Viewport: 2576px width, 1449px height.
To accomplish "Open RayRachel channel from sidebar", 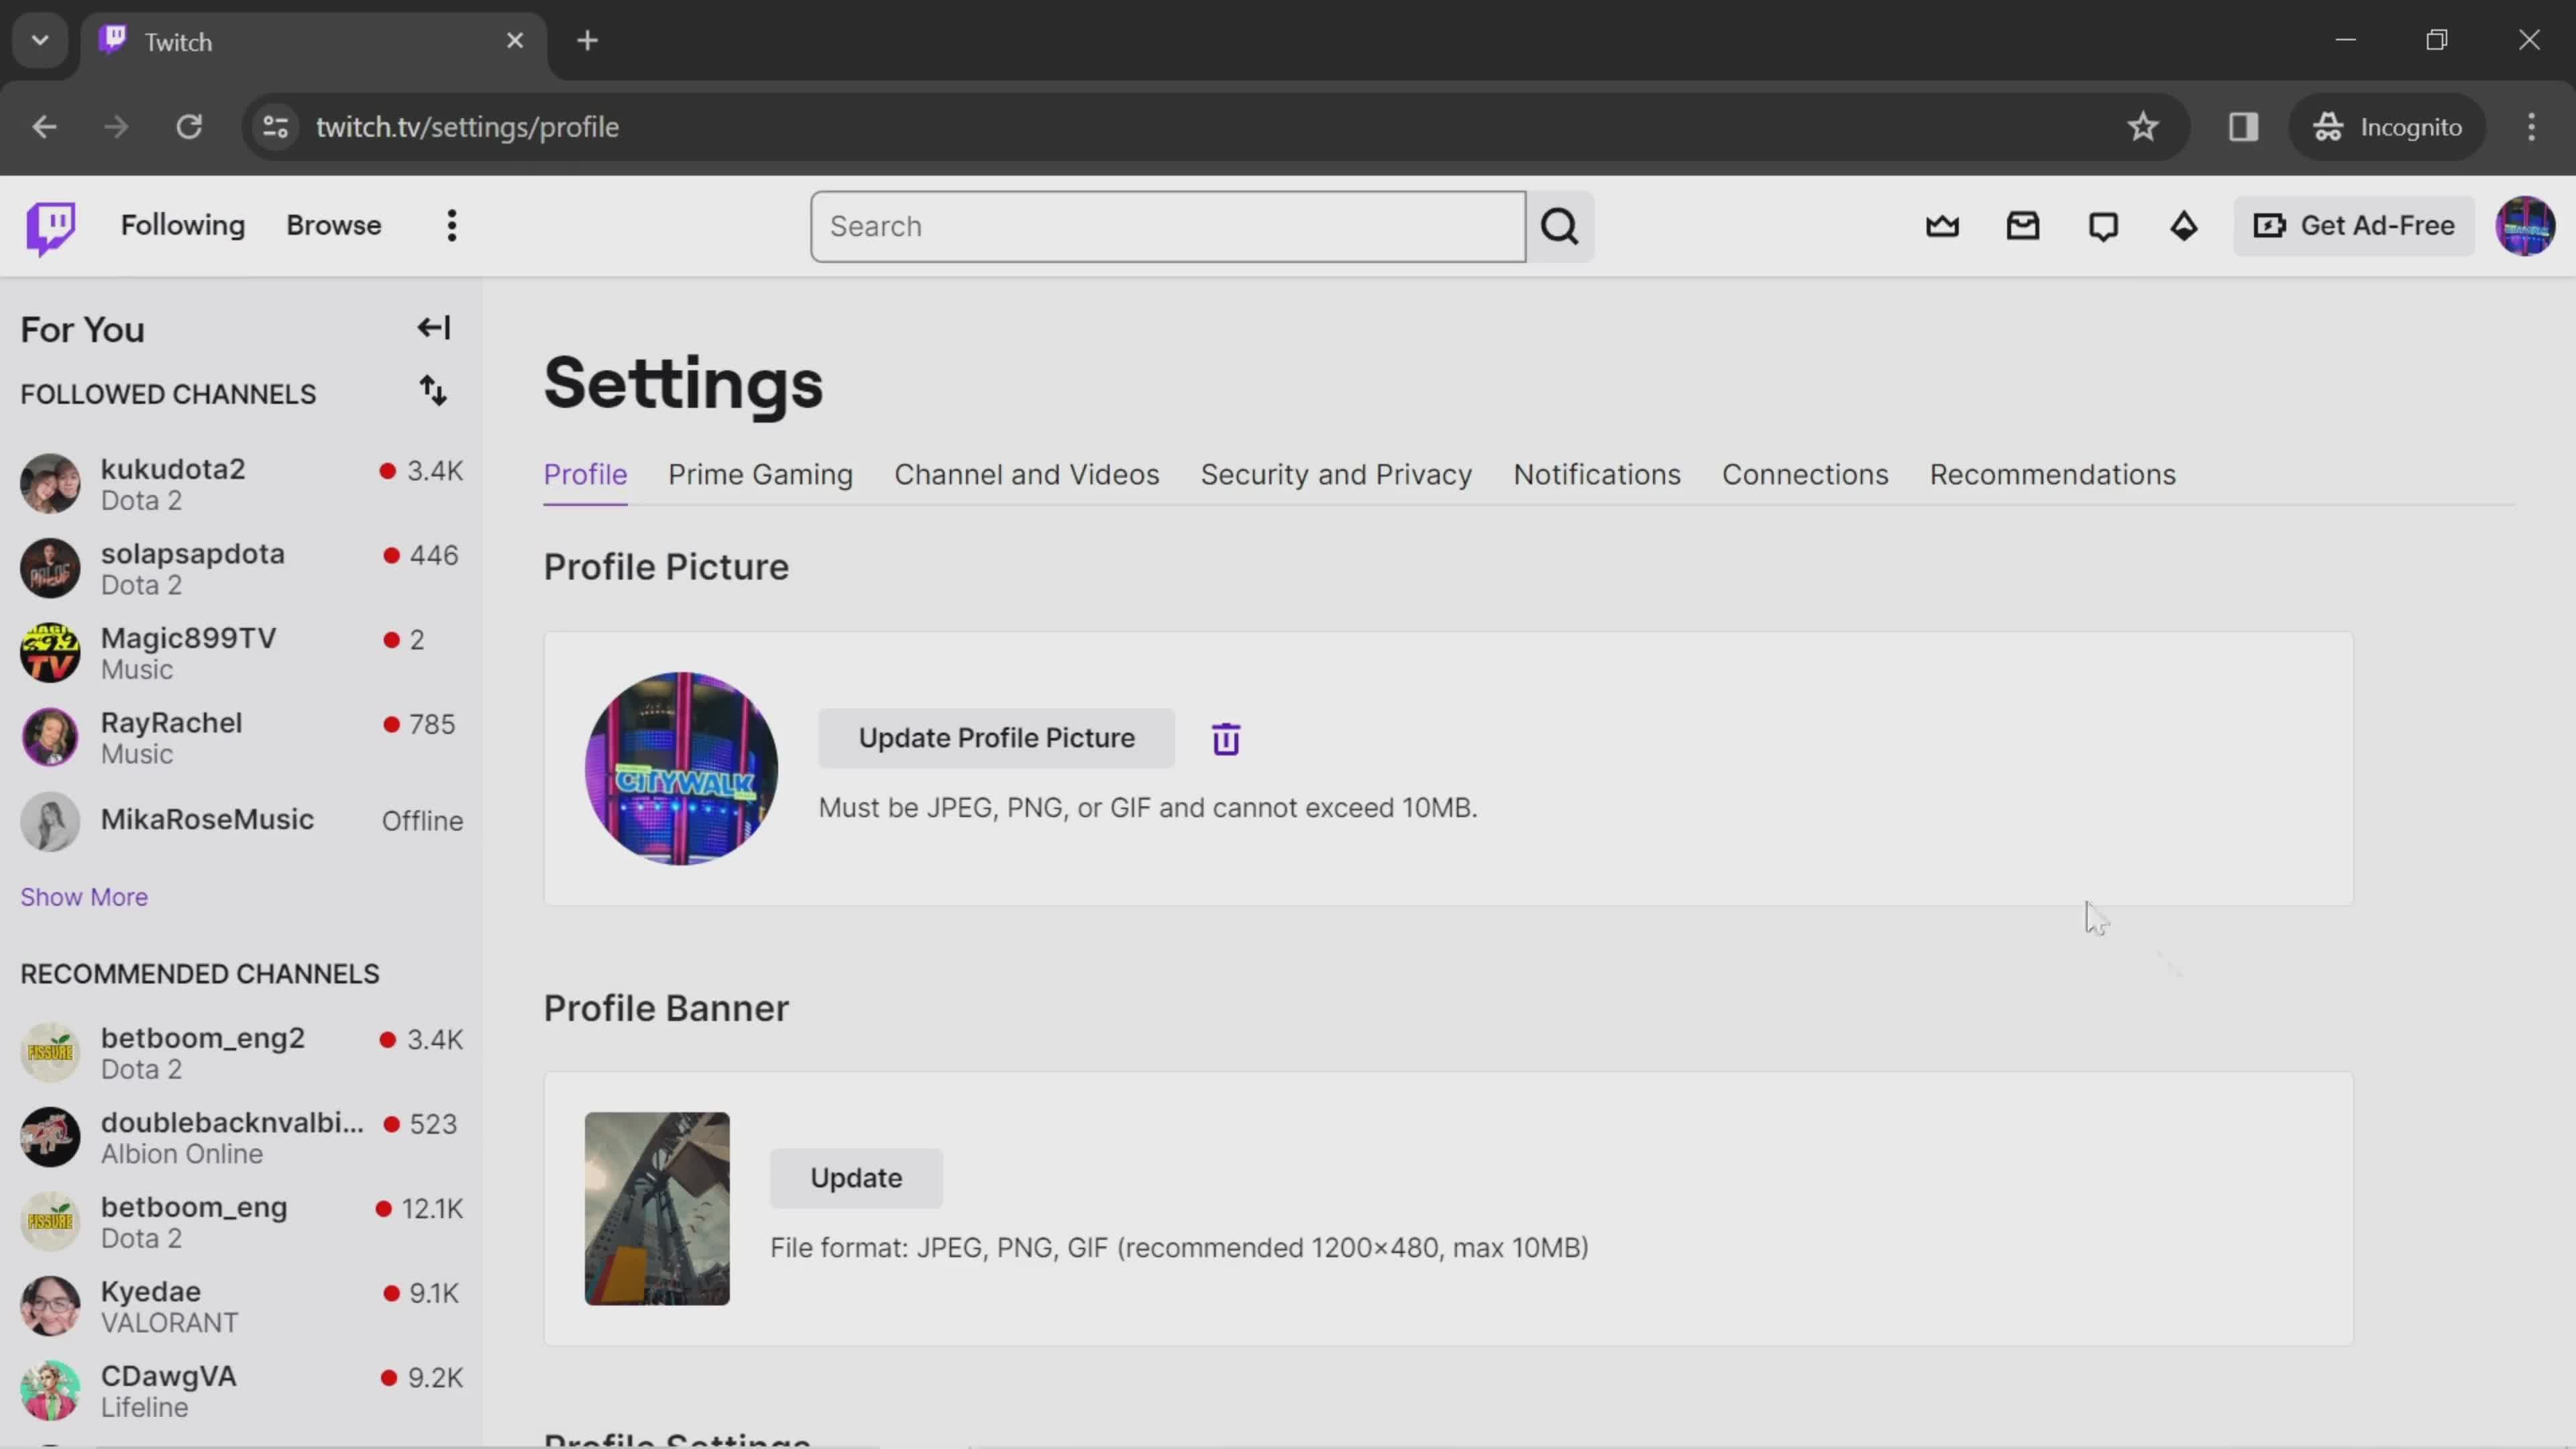I will [x=241, y=738].
